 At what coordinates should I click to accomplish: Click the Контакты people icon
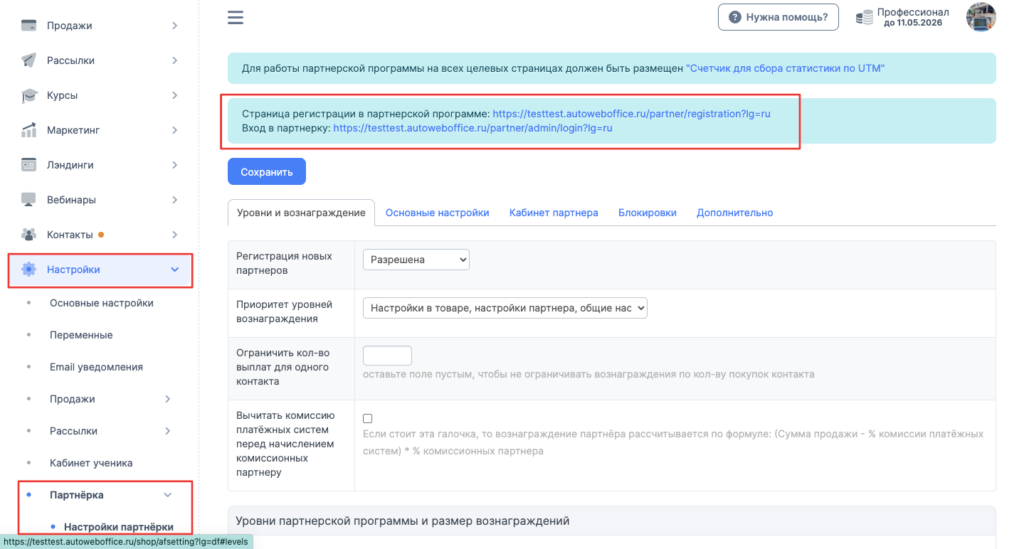(29, 235)
